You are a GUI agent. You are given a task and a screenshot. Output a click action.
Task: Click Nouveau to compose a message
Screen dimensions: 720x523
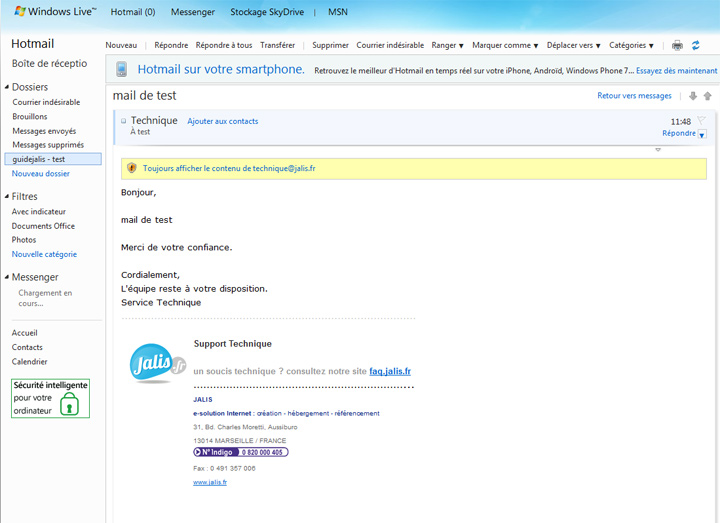(x=121, y=45)
